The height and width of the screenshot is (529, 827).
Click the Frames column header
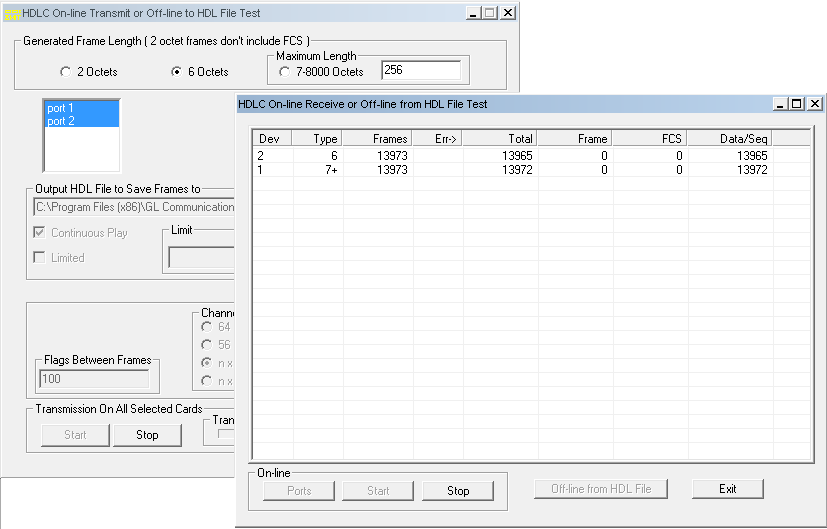(x=377, y=139)
